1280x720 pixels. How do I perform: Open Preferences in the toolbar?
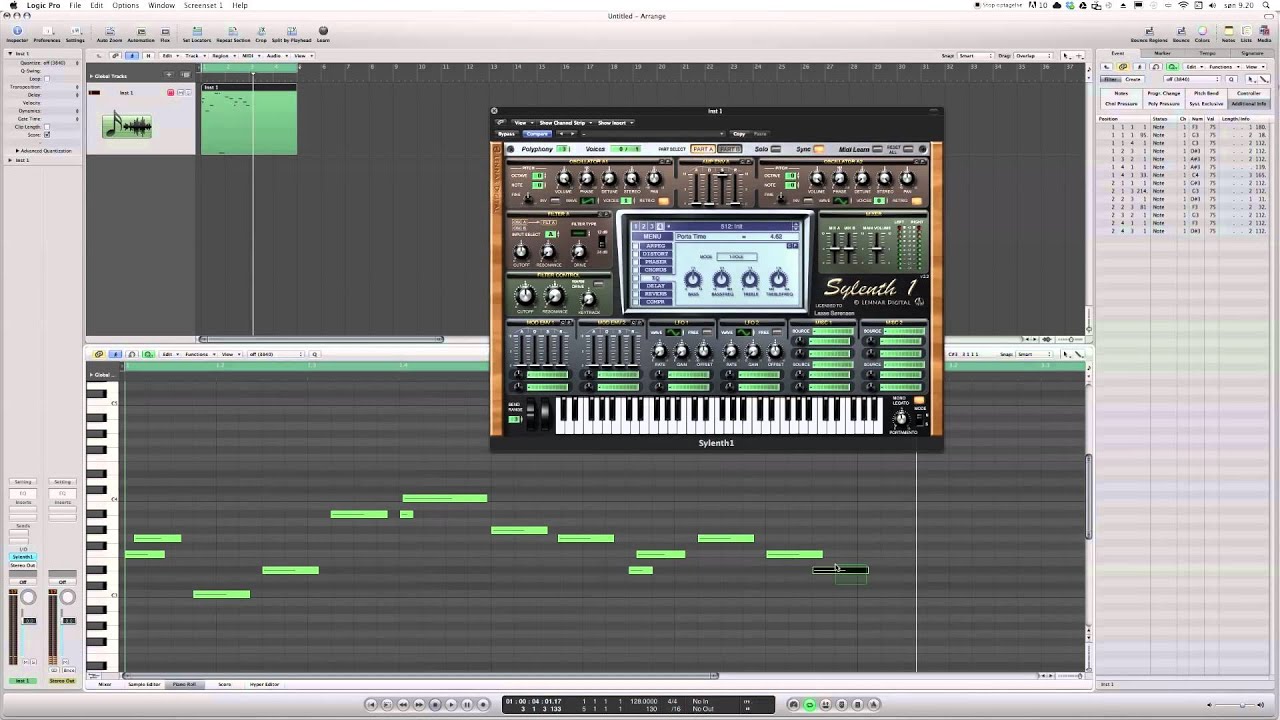coord(47,34)
